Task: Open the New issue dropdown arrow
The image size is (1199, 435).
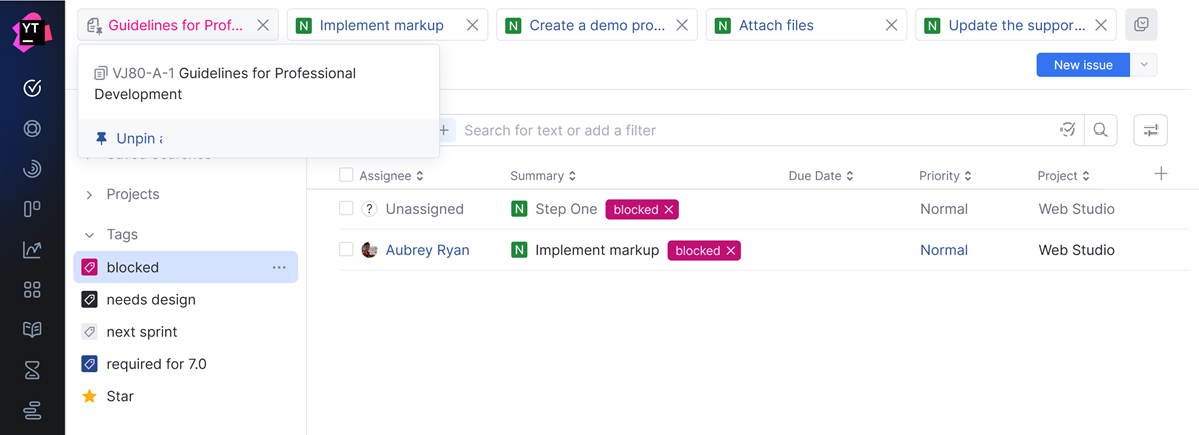Action: coord(1144,65)
